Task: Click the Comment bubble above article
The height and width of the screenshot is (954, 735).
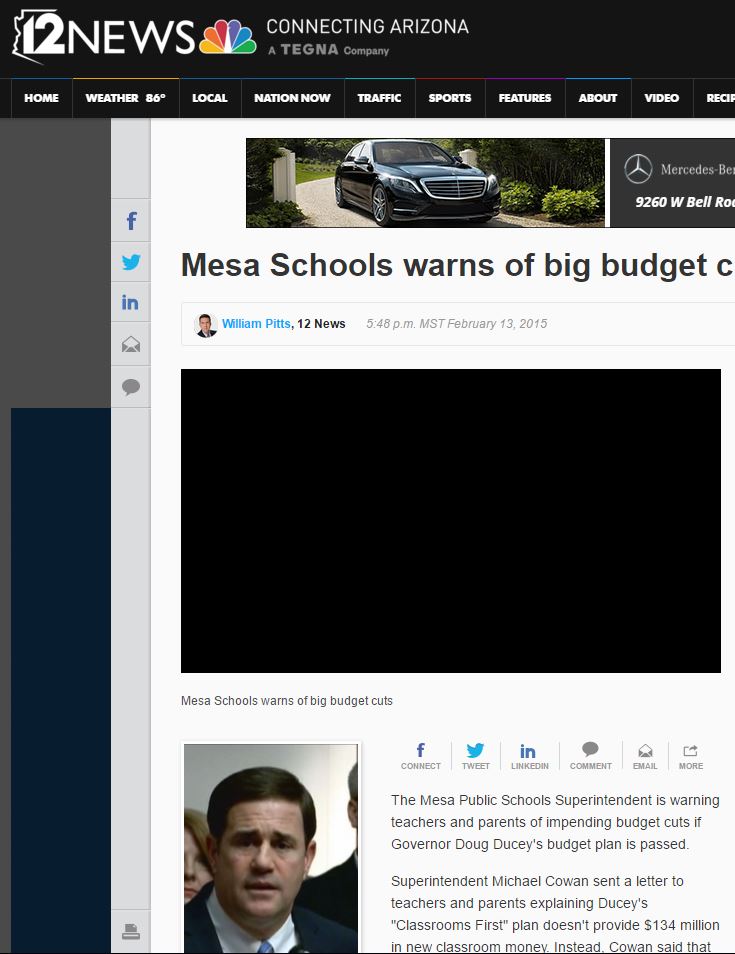Action: tap(590, 756)
